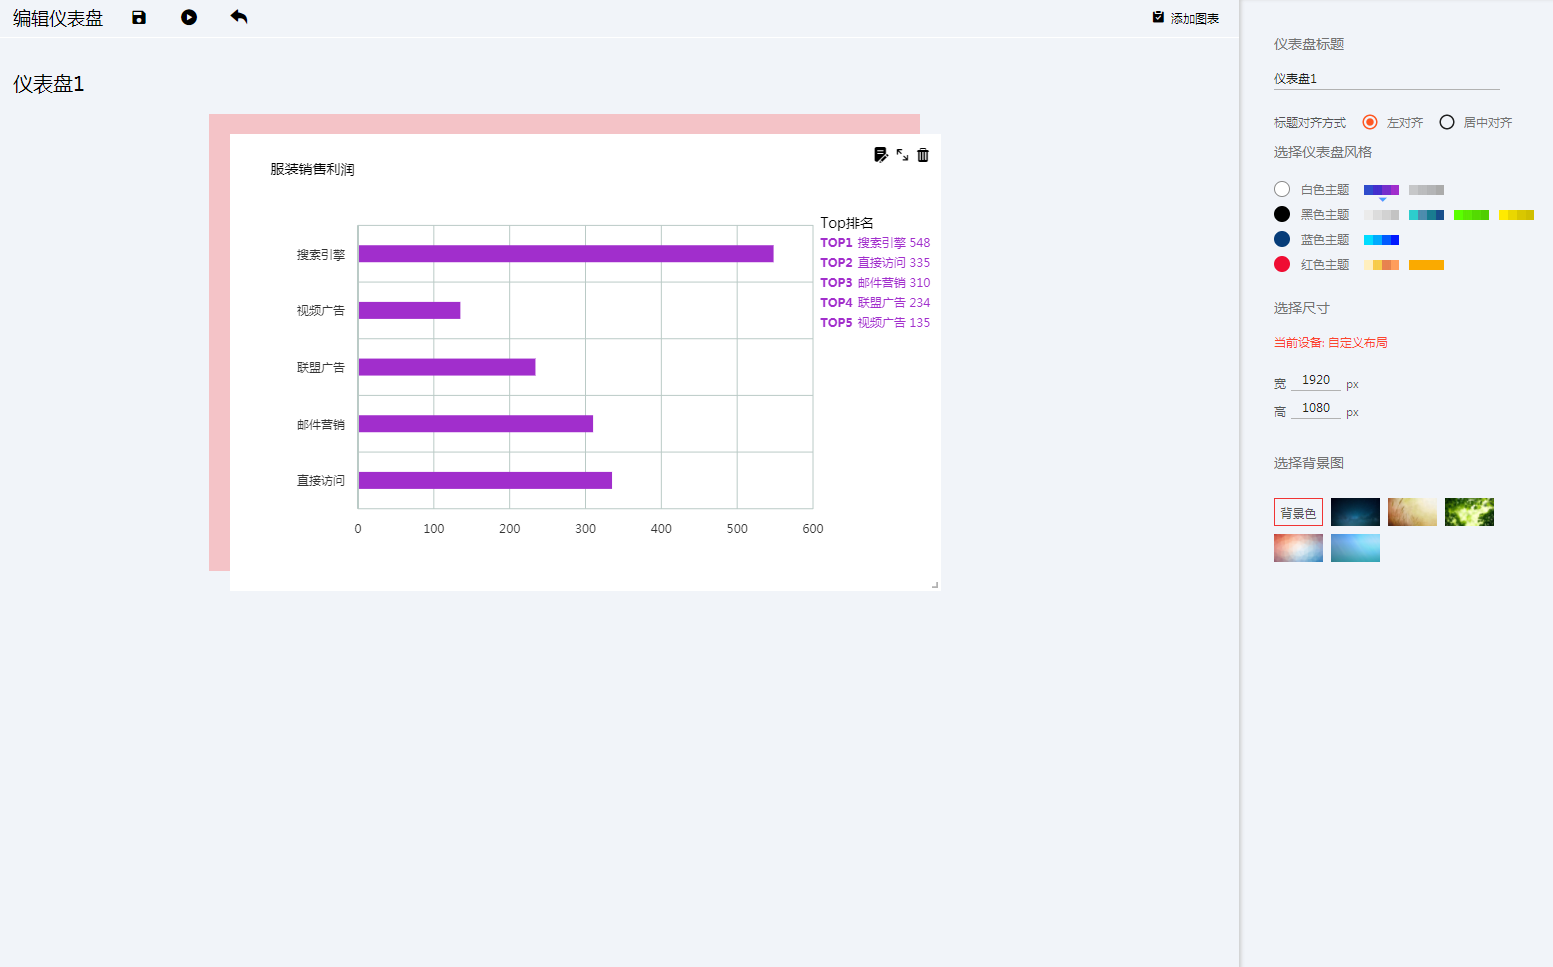Pick the green palette in 黑色主题 row
Viewport: 1553px width, 967px height.
pyautogui.click(x=1471, y=215)
